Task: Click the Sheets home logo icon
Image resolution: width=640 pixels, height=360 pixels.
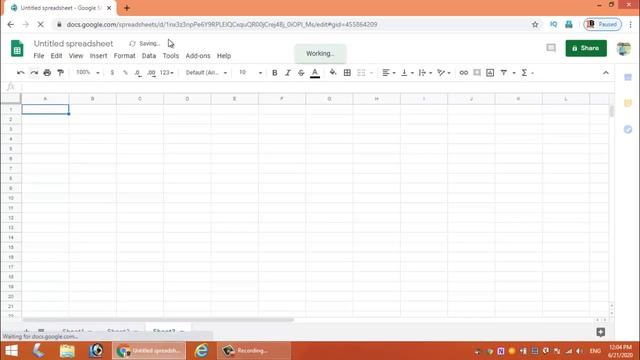Action: 17,49
